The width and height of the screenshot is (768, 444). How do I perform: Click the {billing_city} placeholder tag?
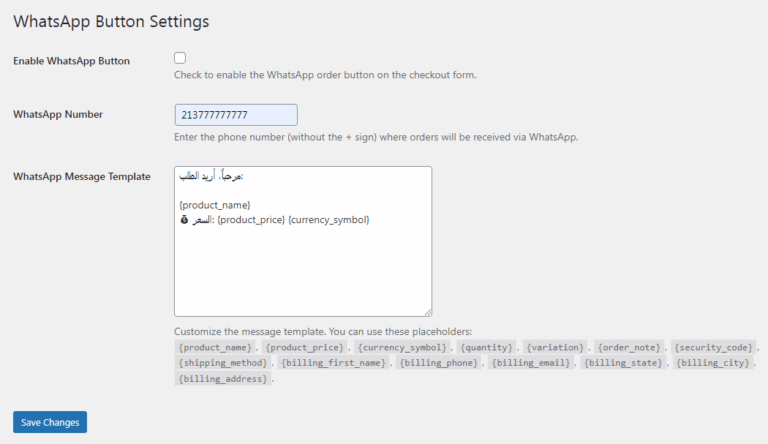(x=713, y=363)
